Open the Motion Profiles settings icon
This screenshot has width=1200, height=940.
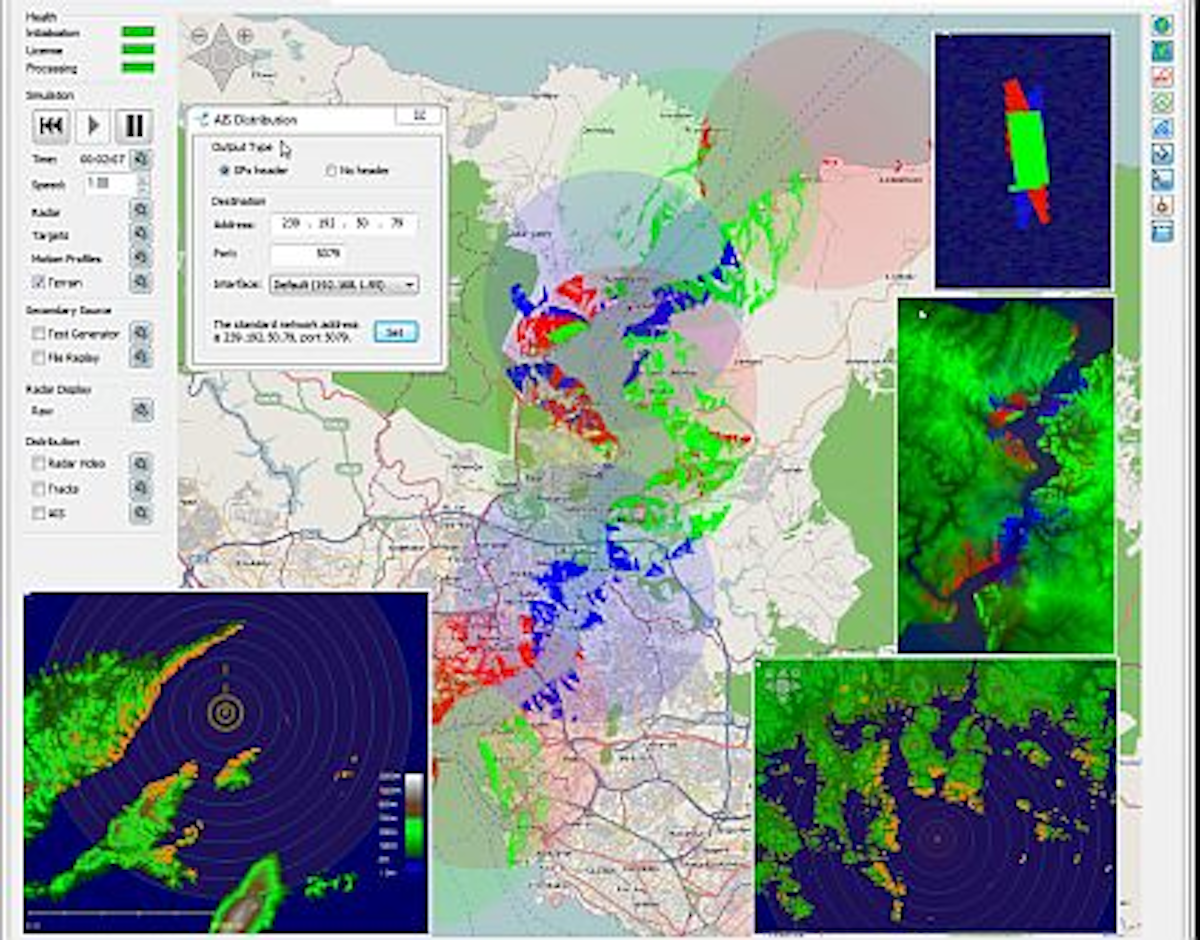point(140,257)
